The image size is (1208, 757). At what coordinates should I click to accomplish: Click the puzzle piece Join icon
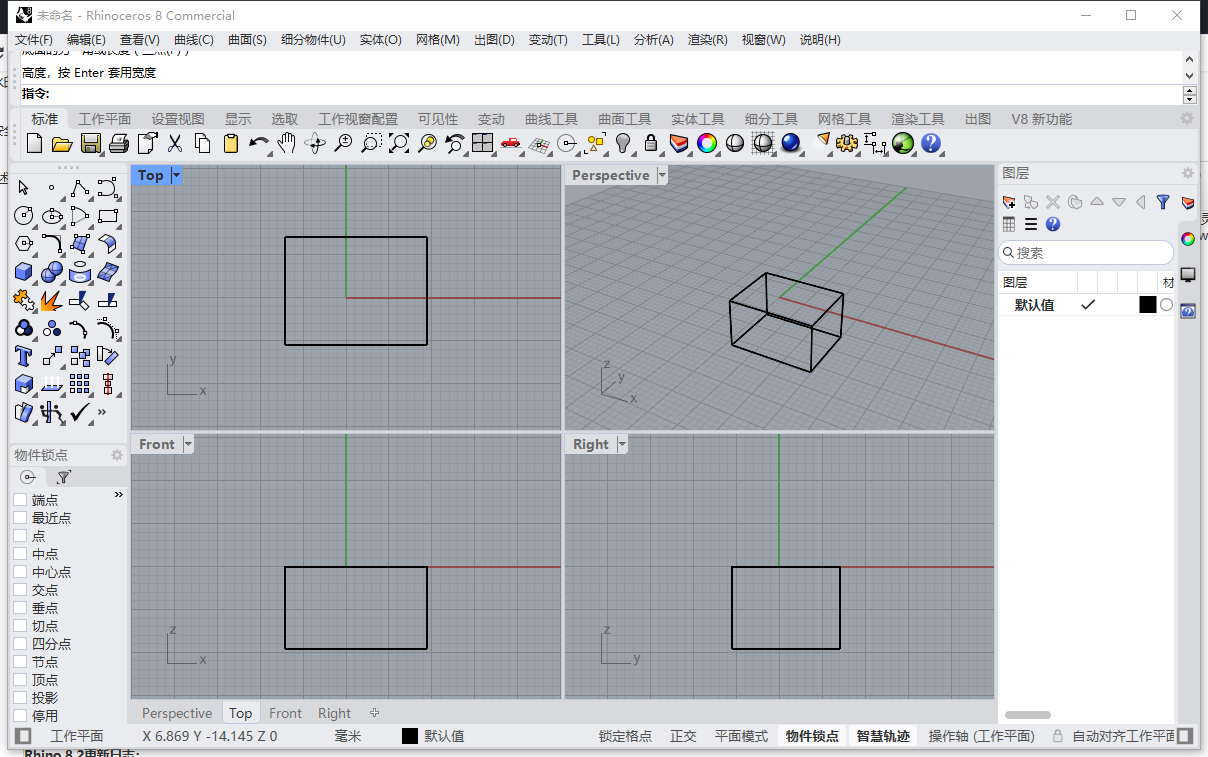click(x=24, y=300)
